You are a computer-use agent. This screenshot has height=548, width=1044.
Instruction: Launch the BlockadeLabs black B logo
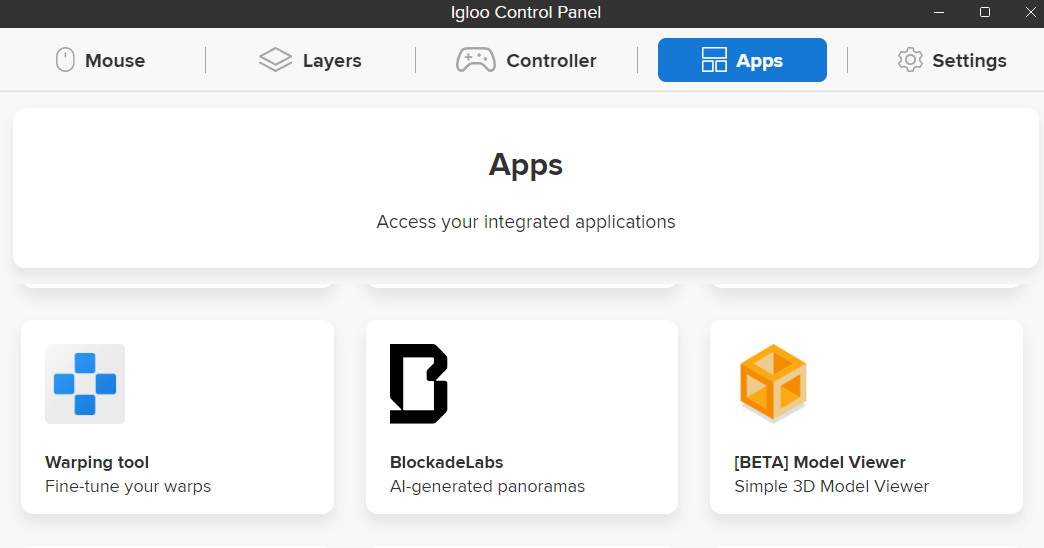(x=418, y=384)
